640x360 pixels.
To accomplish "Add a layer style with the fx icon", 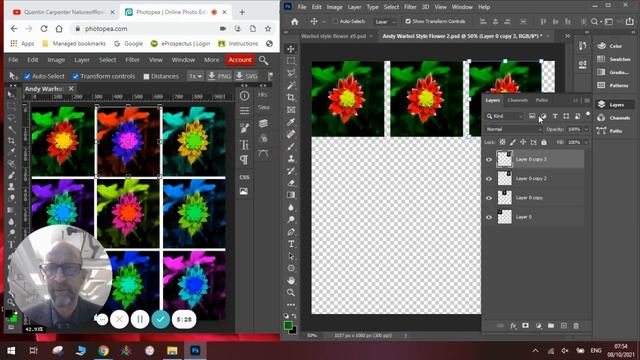I will [x=513, y=326].
